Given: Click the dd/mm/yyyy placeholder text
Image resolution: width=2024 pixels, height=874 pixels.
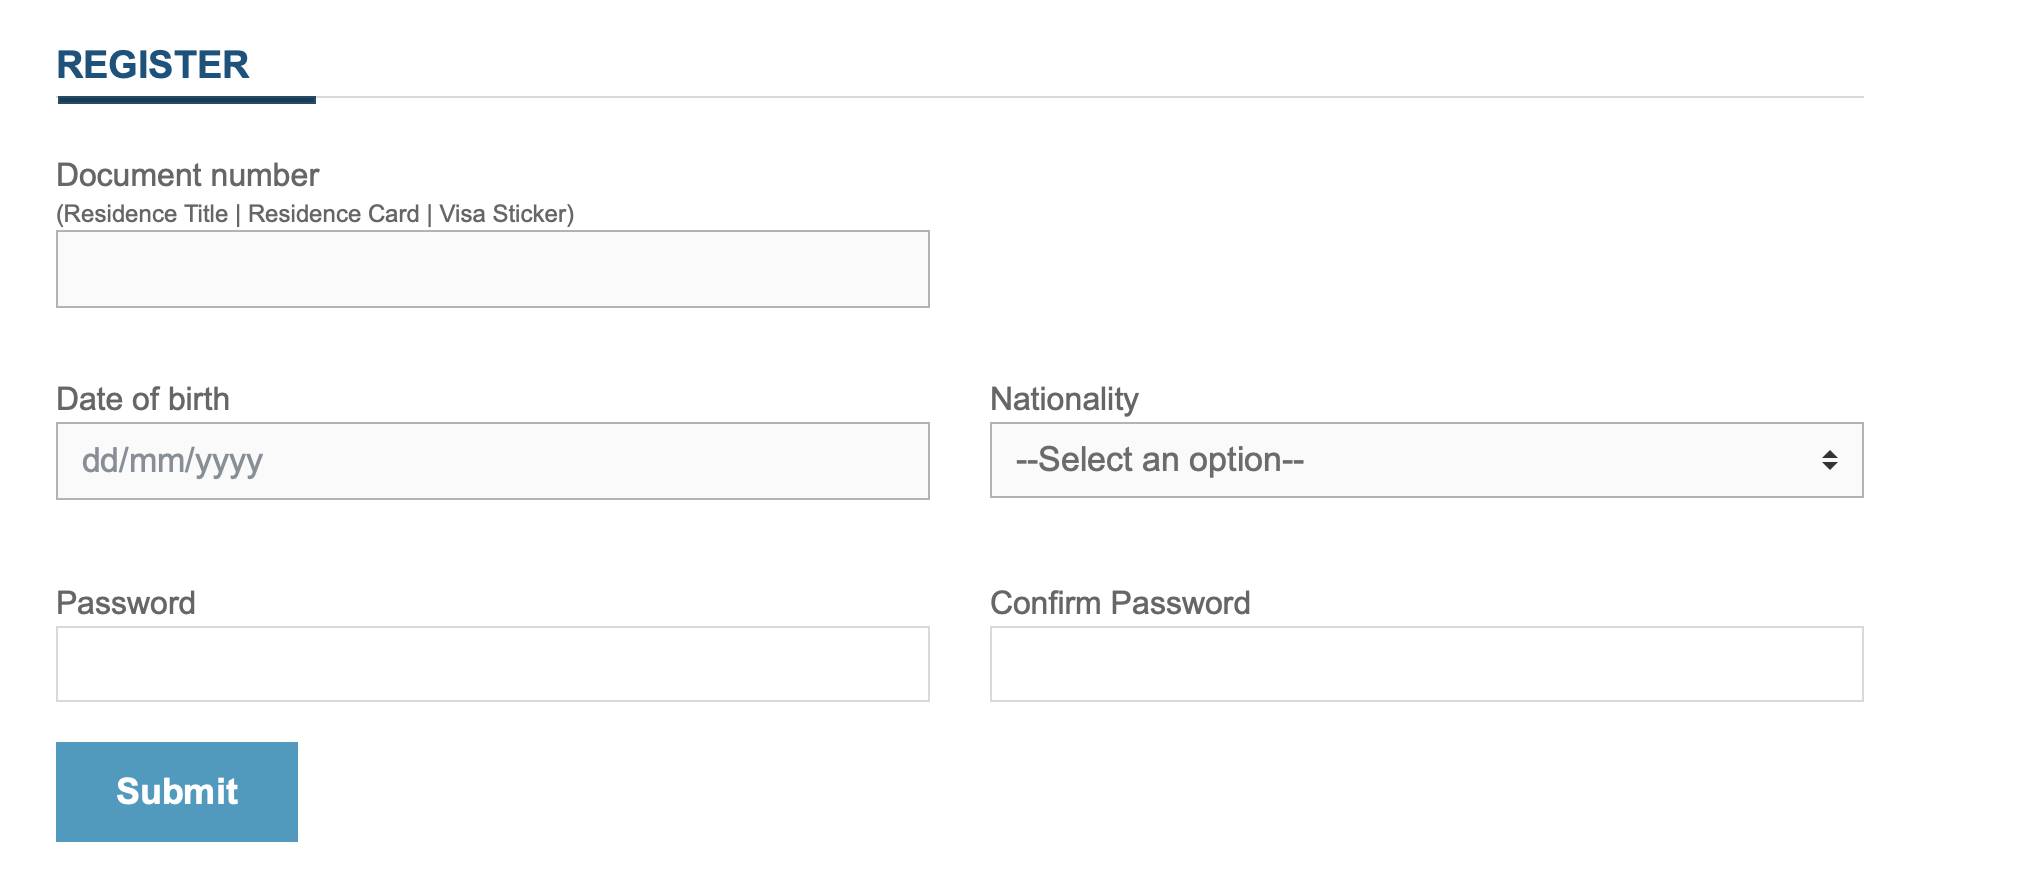Looking at the screenshot, I should pyautogui.click(x=172, y=461).
